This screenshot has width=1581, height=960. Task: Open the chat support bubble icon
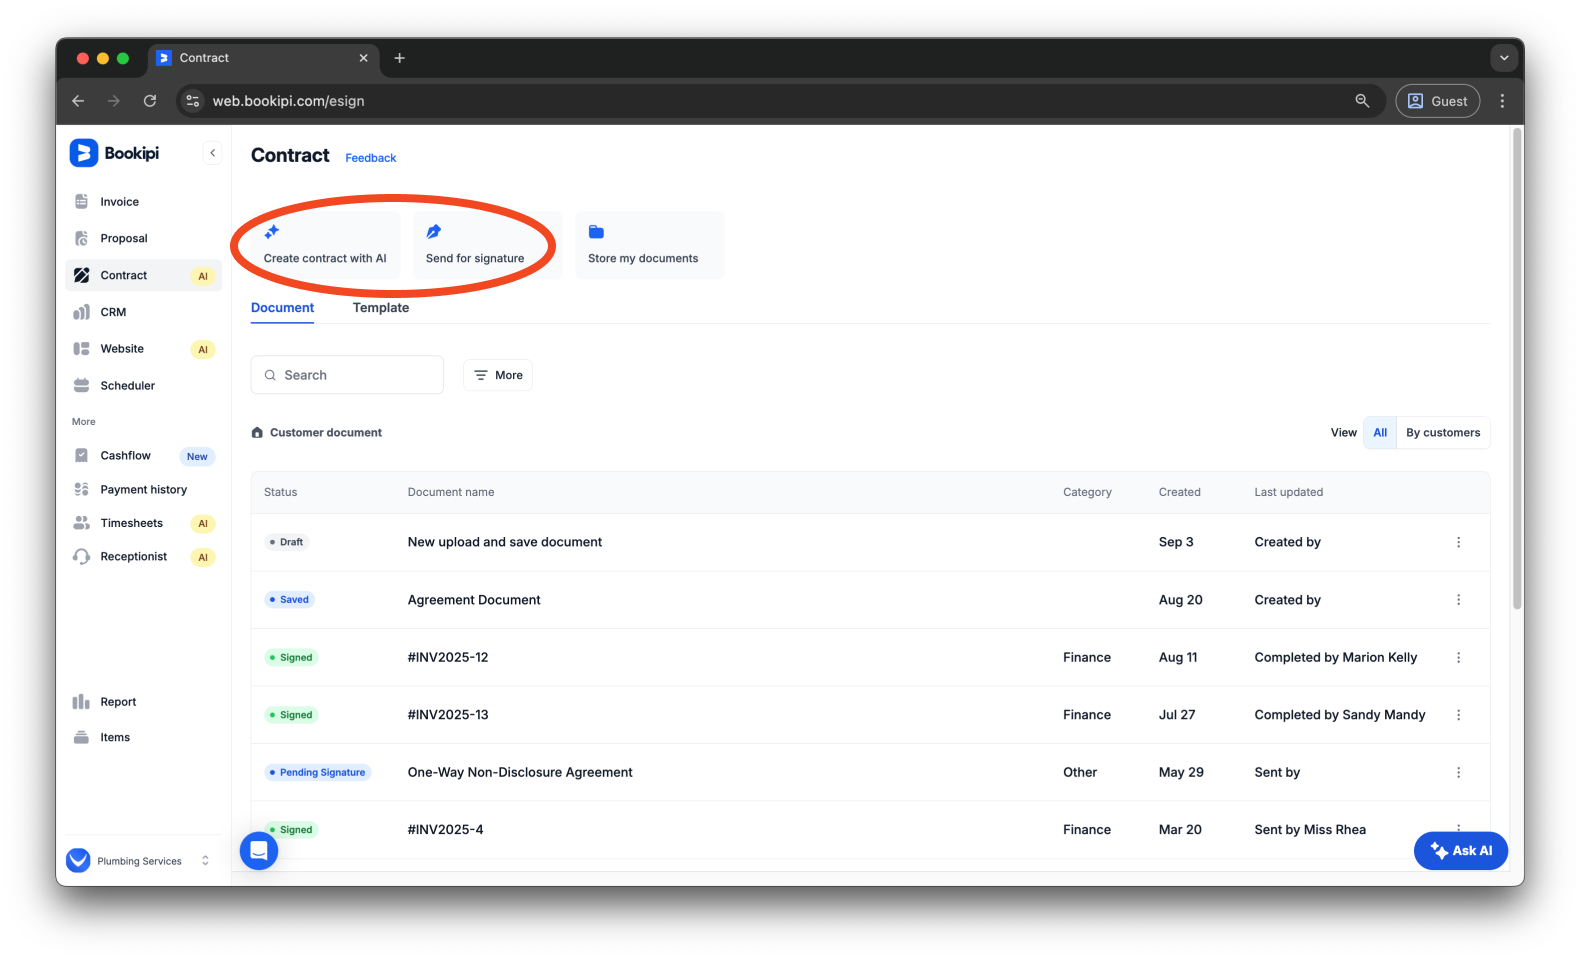pos(259,851)
